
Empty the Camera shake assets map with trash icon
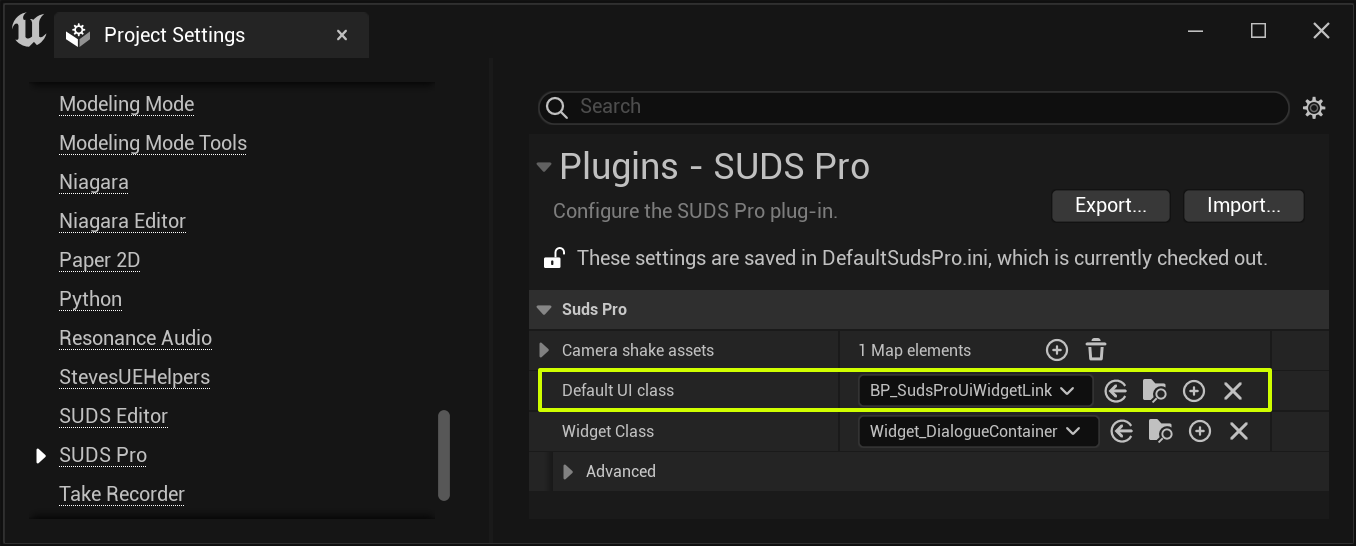click(x=1096, y=350)
